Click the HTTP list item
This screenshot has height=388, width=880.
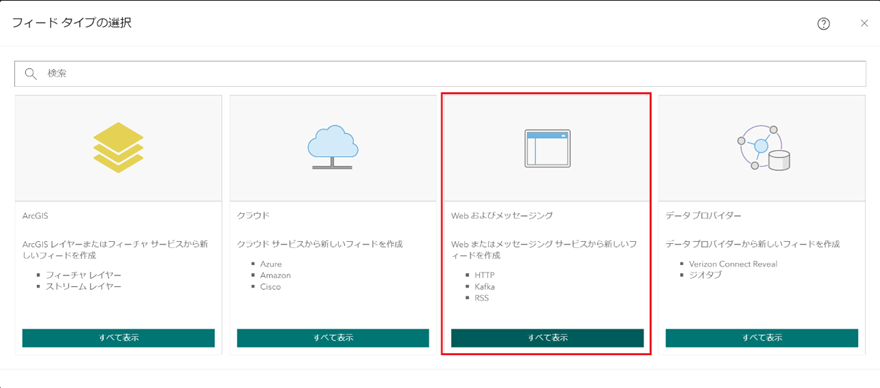click(485, 275)
